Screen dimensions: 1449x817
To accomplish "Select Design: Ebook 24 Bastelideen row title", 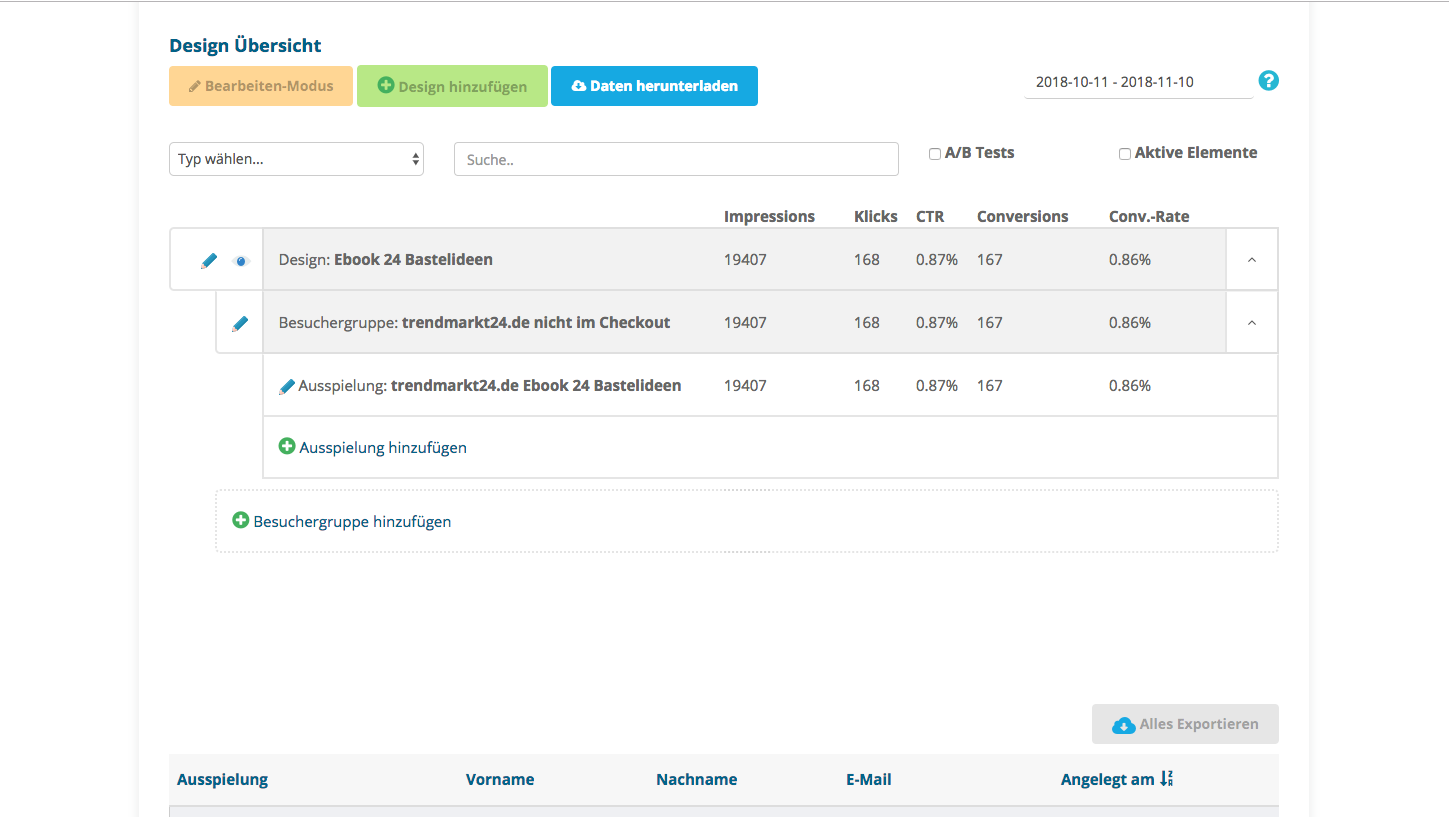I will pos(385,260).
